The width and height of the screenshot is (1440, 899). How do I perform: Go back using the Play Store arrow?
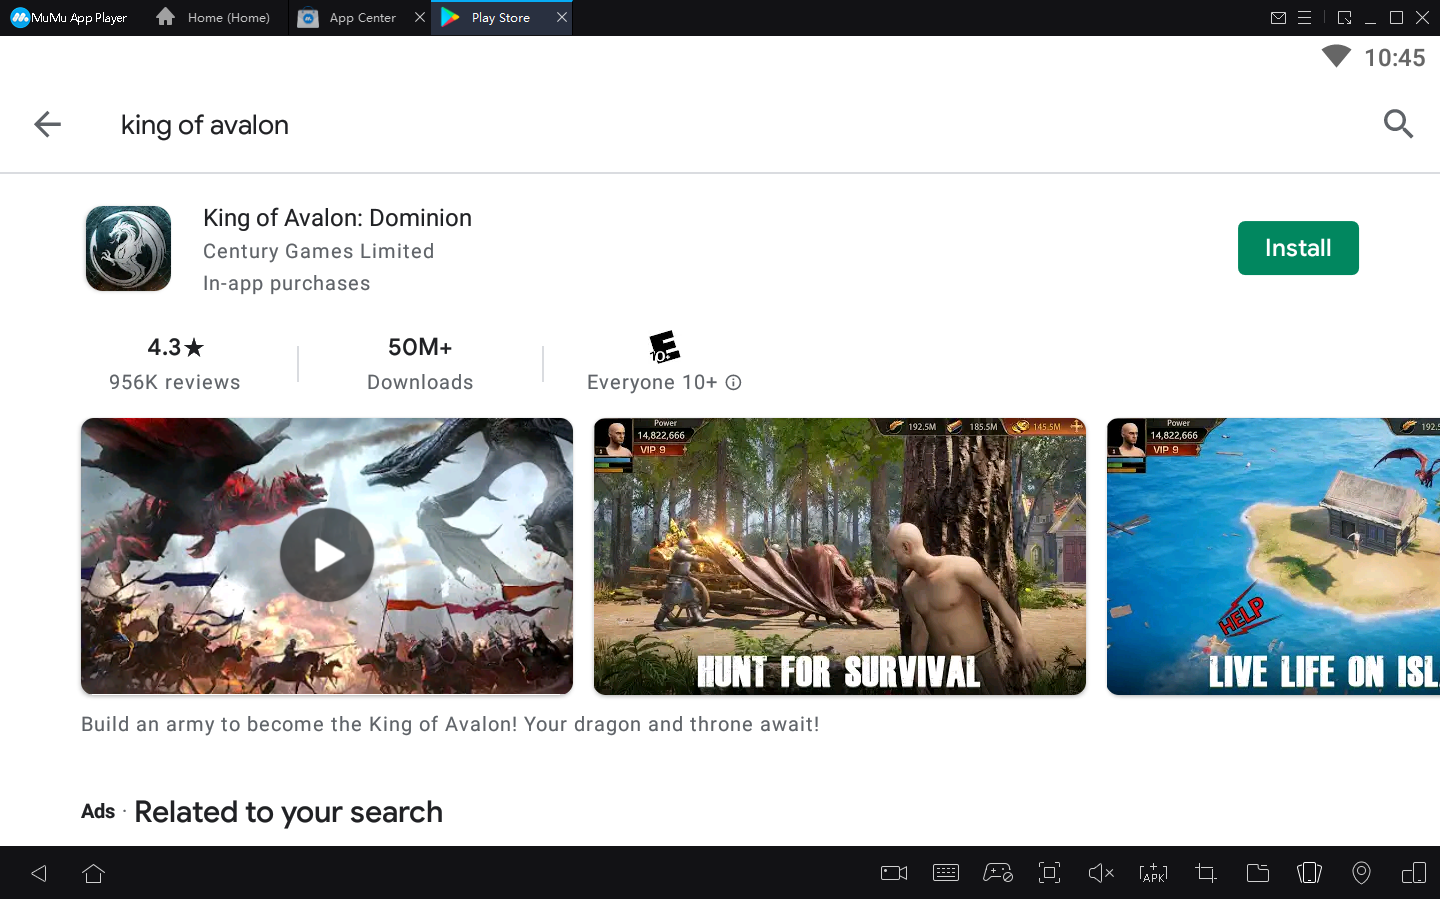point(47,124)
